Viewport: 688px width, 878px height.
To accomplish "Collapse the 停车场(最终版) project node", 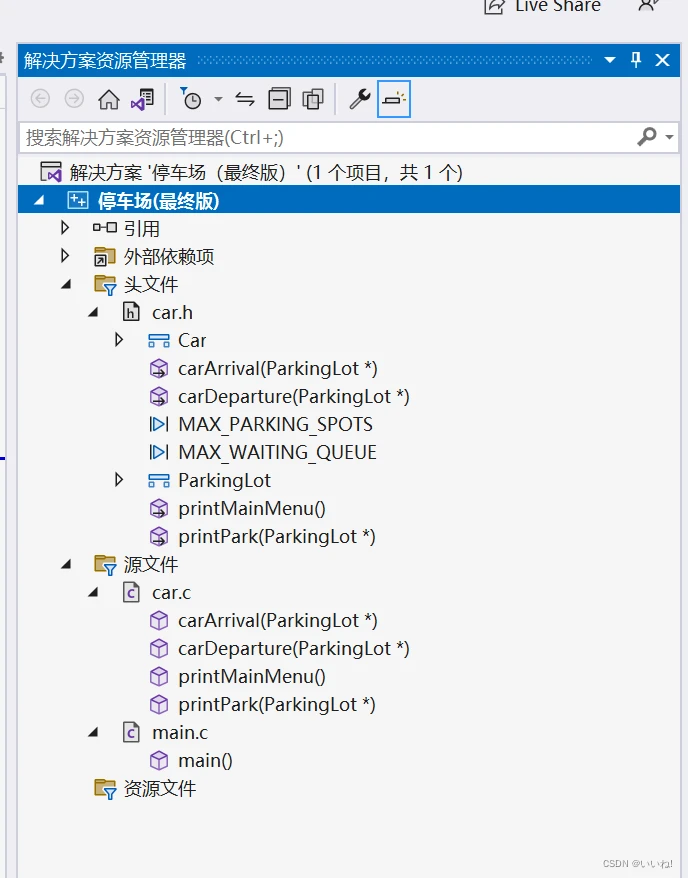I will click(39, 200).
